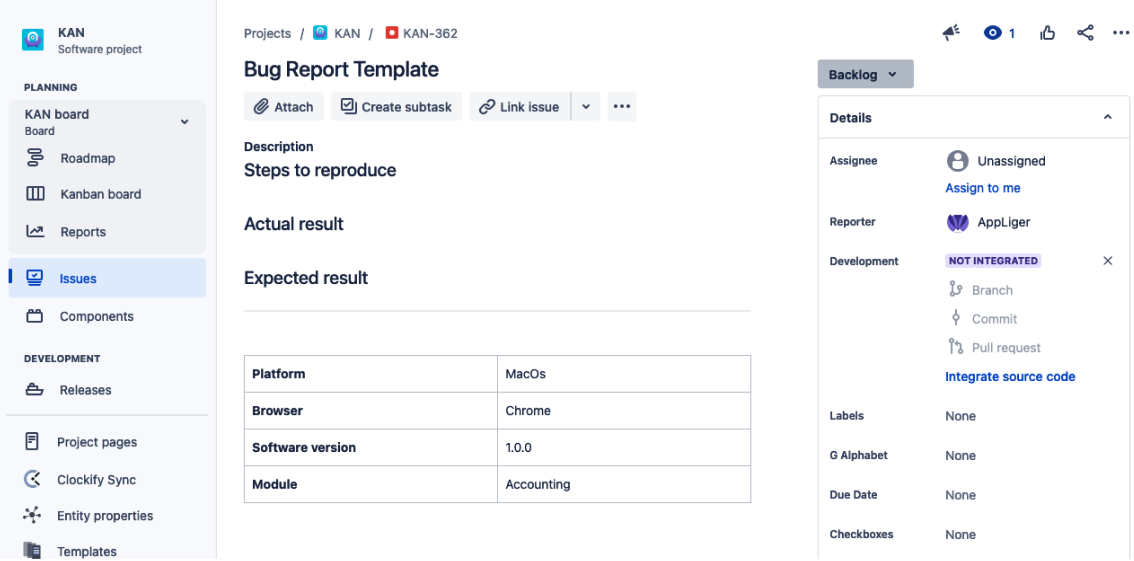The image size is (1134, 561).
Task: Open Roadmap from the sidebar
Action: pyautogui.click(x=87, y=158)
